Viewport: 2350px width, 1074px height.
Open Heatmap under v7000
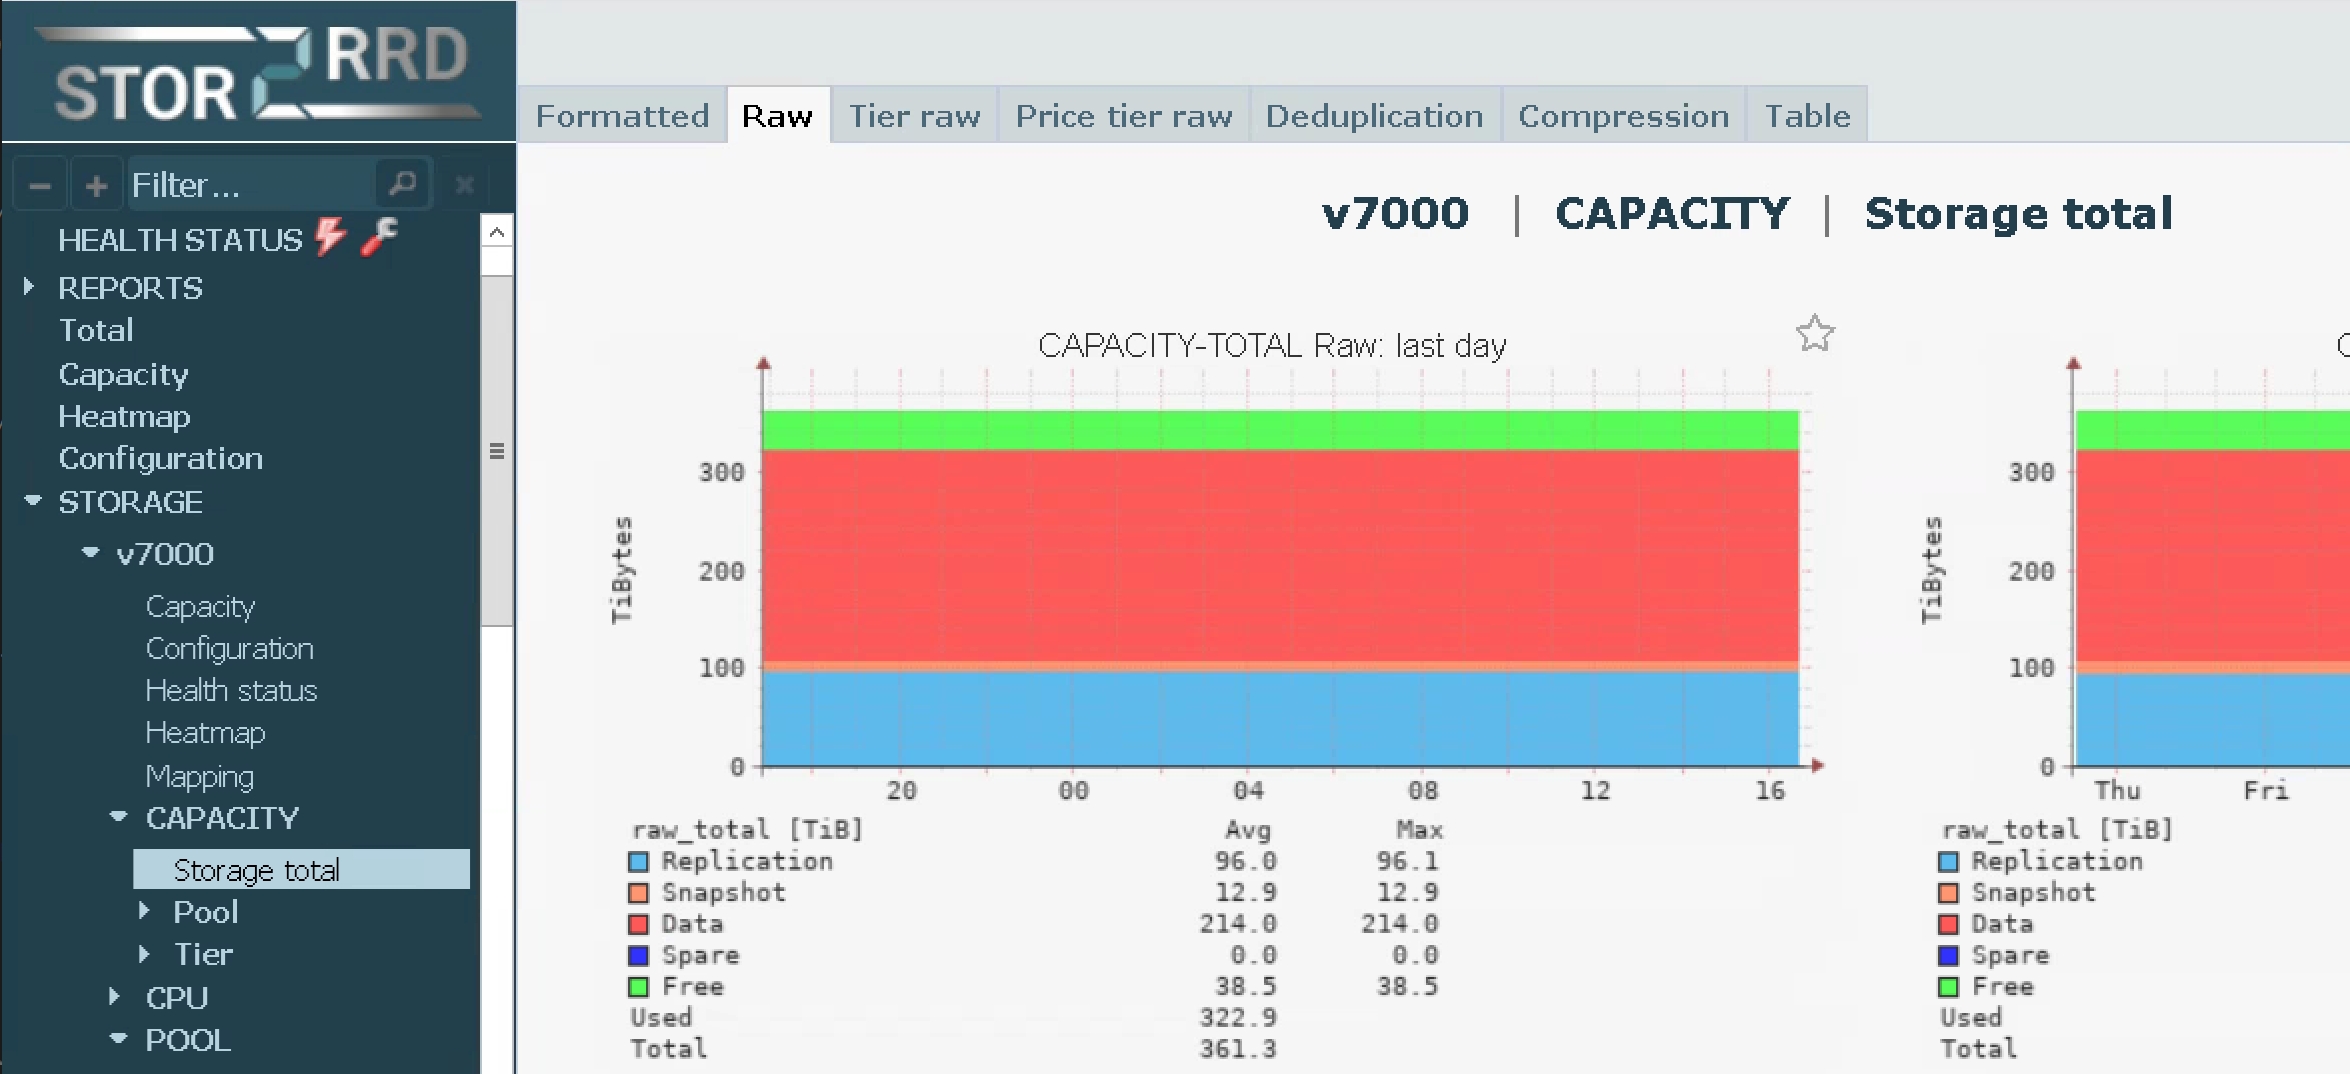point(205,733)
